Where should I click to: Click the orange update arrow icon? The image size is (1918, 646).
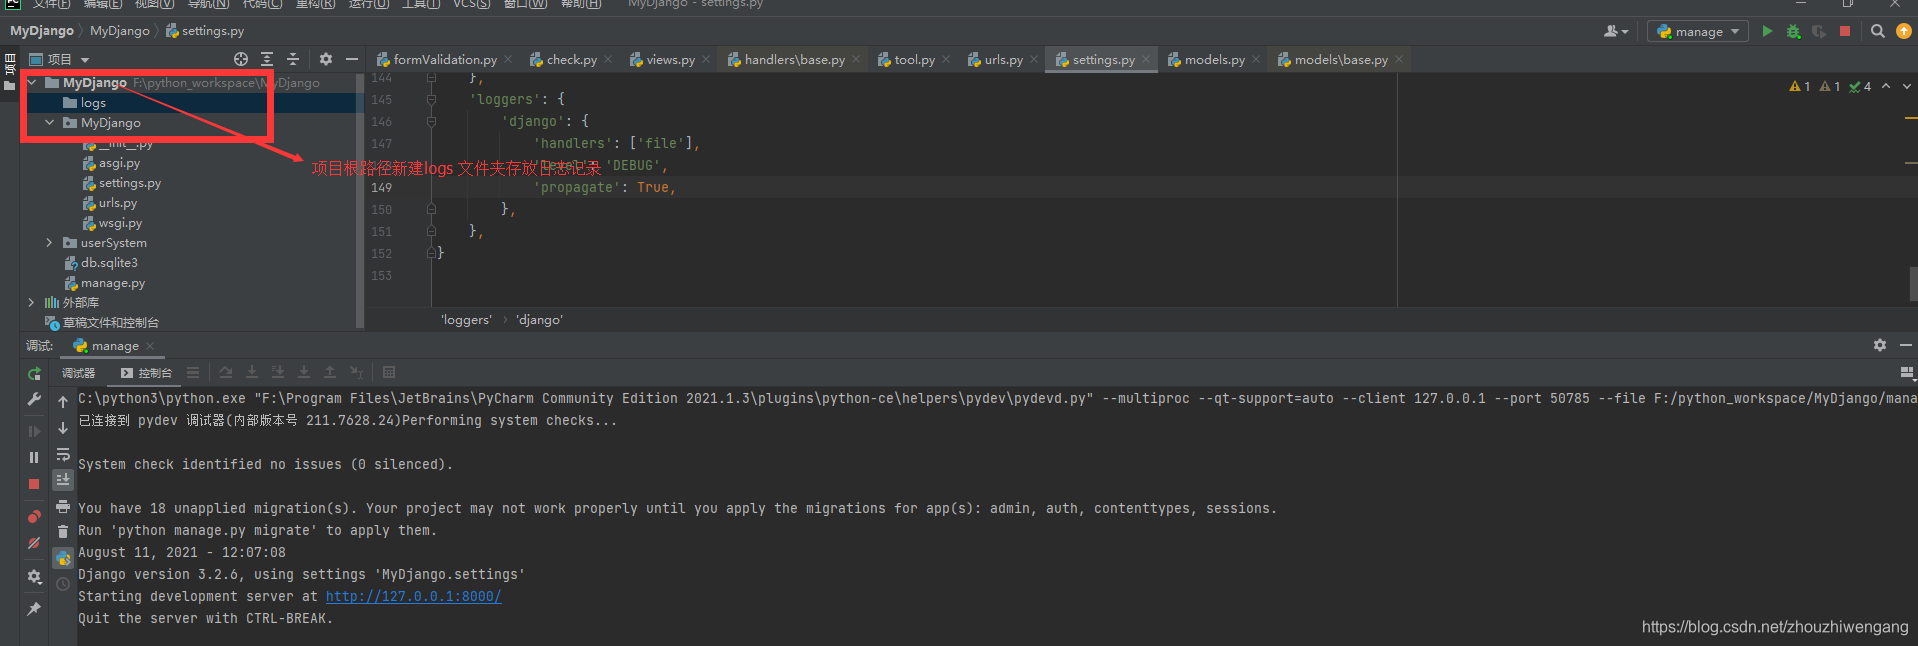(1904, 32)
